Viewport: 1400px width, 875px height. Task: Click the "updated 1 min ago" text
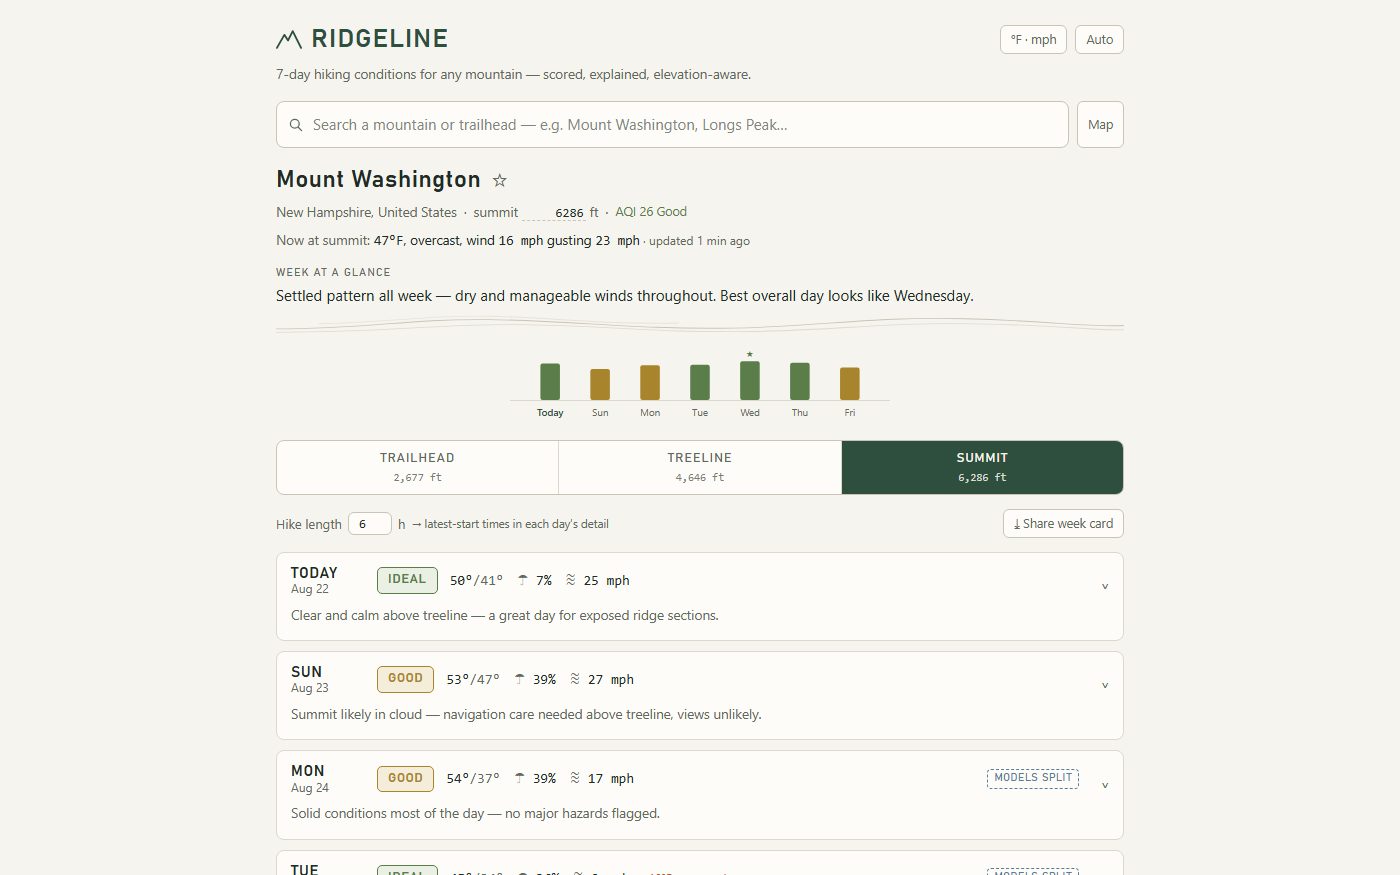pos(699,241)
